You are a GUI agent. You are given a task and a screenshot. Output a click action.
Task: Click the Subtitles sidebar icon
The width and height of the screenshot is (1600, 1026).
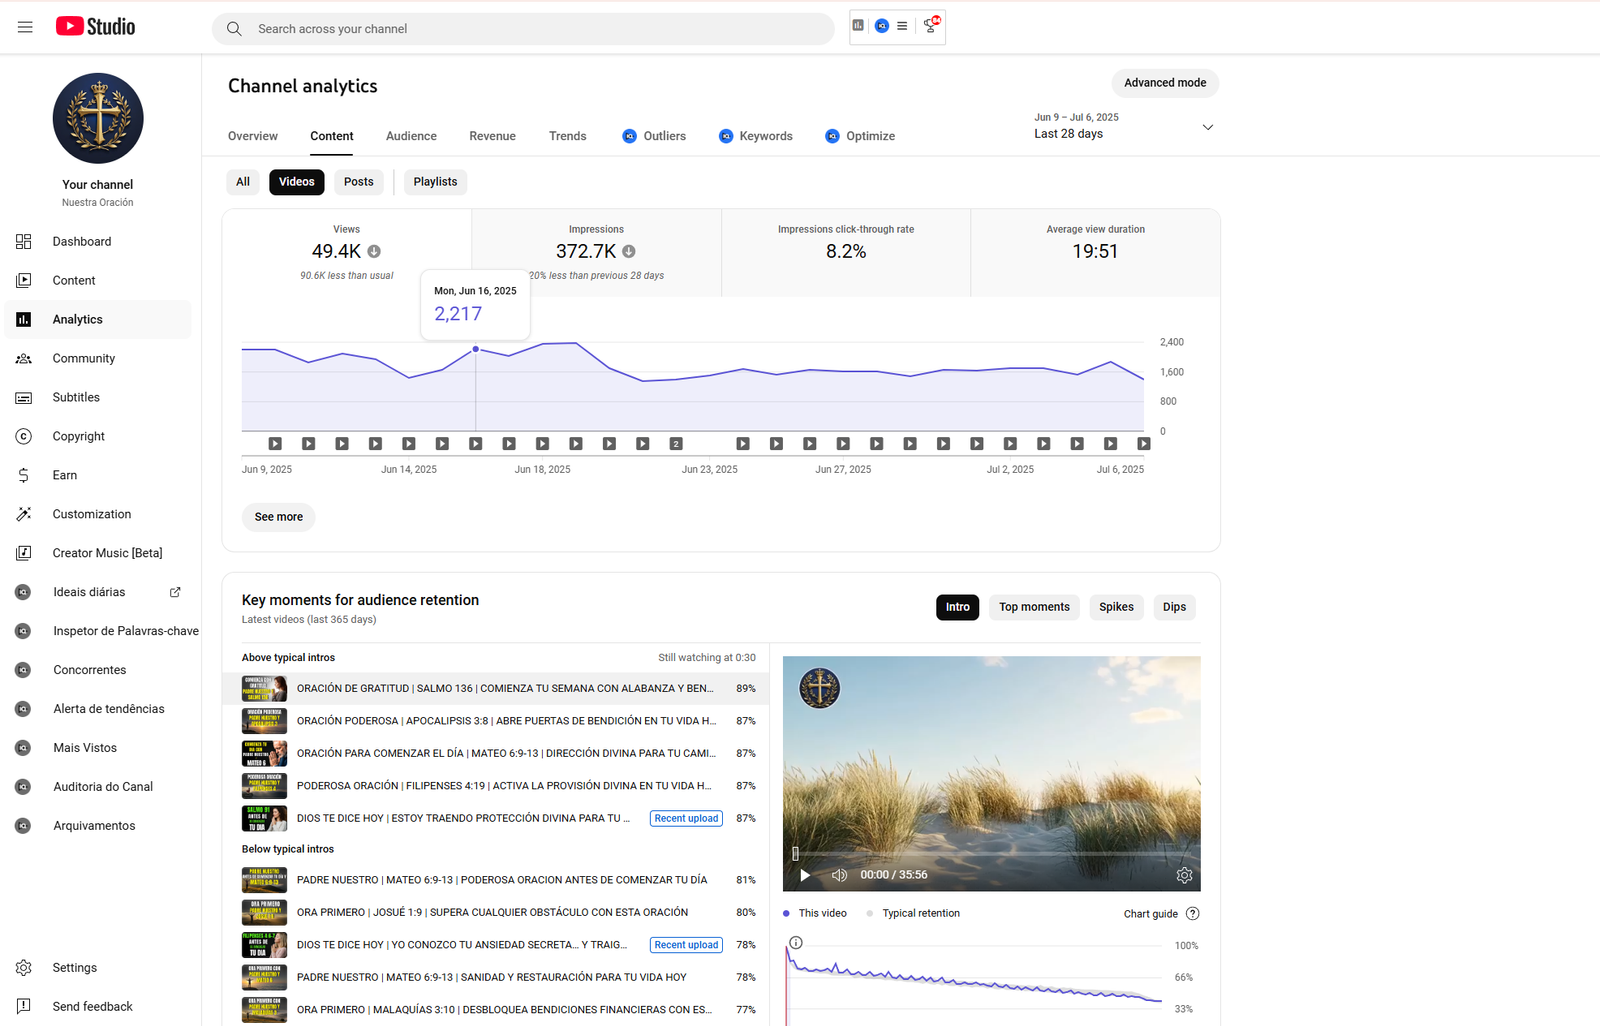(x=24, y=398)
